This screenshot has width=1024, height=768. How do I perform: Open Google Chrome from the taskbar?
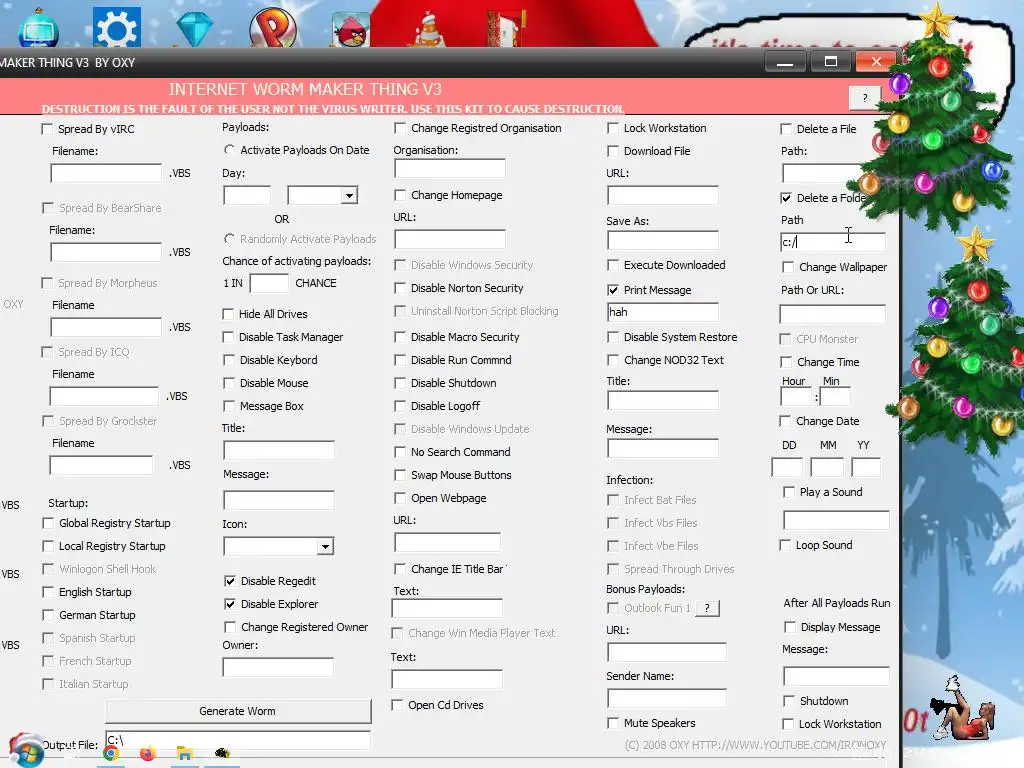(111, 754)
